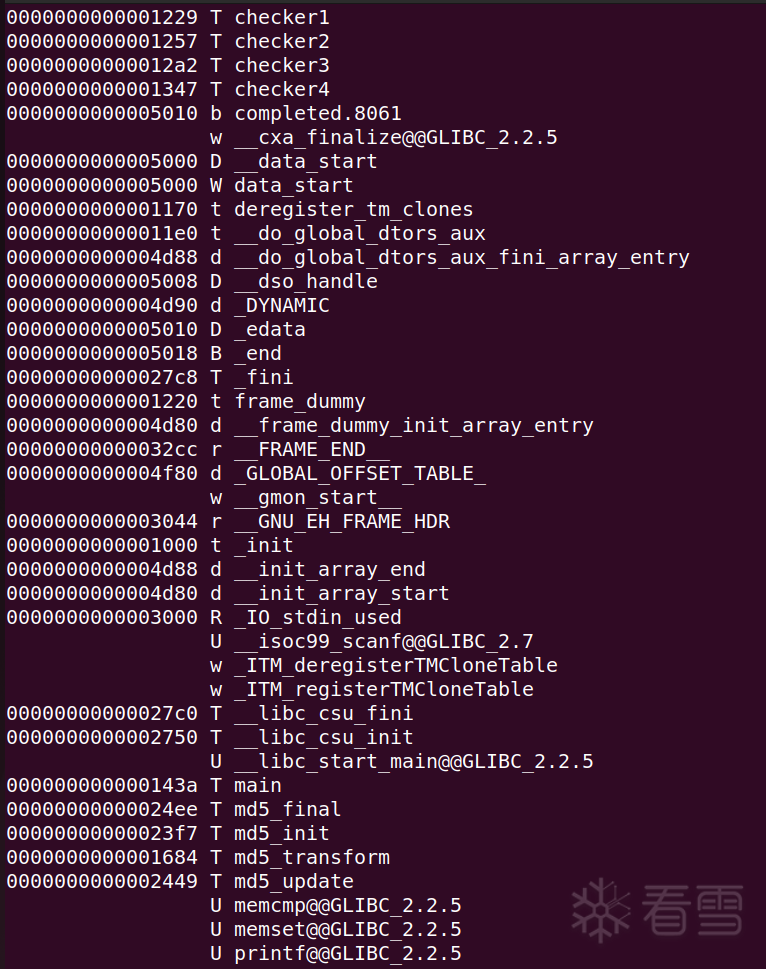
Task: Click the md5_update symbol name
Action: 294,881
